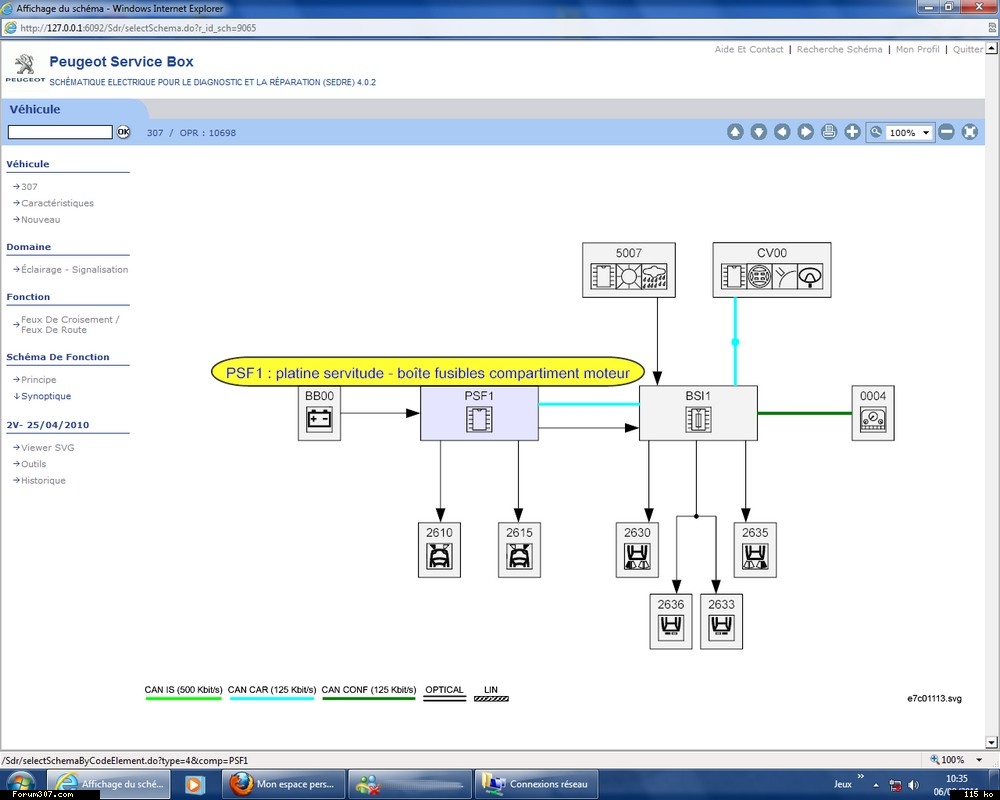Pan the schematic right with arrow icon

point(805,132)
